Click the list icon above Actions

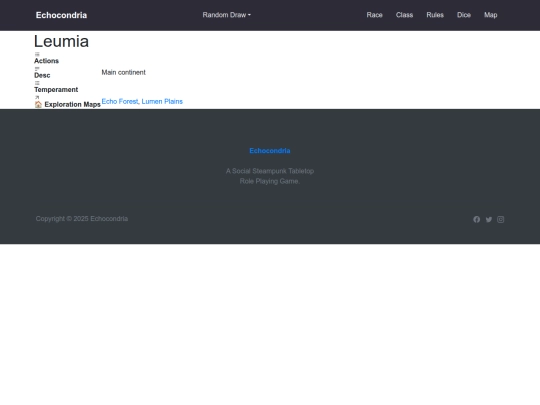37,54
